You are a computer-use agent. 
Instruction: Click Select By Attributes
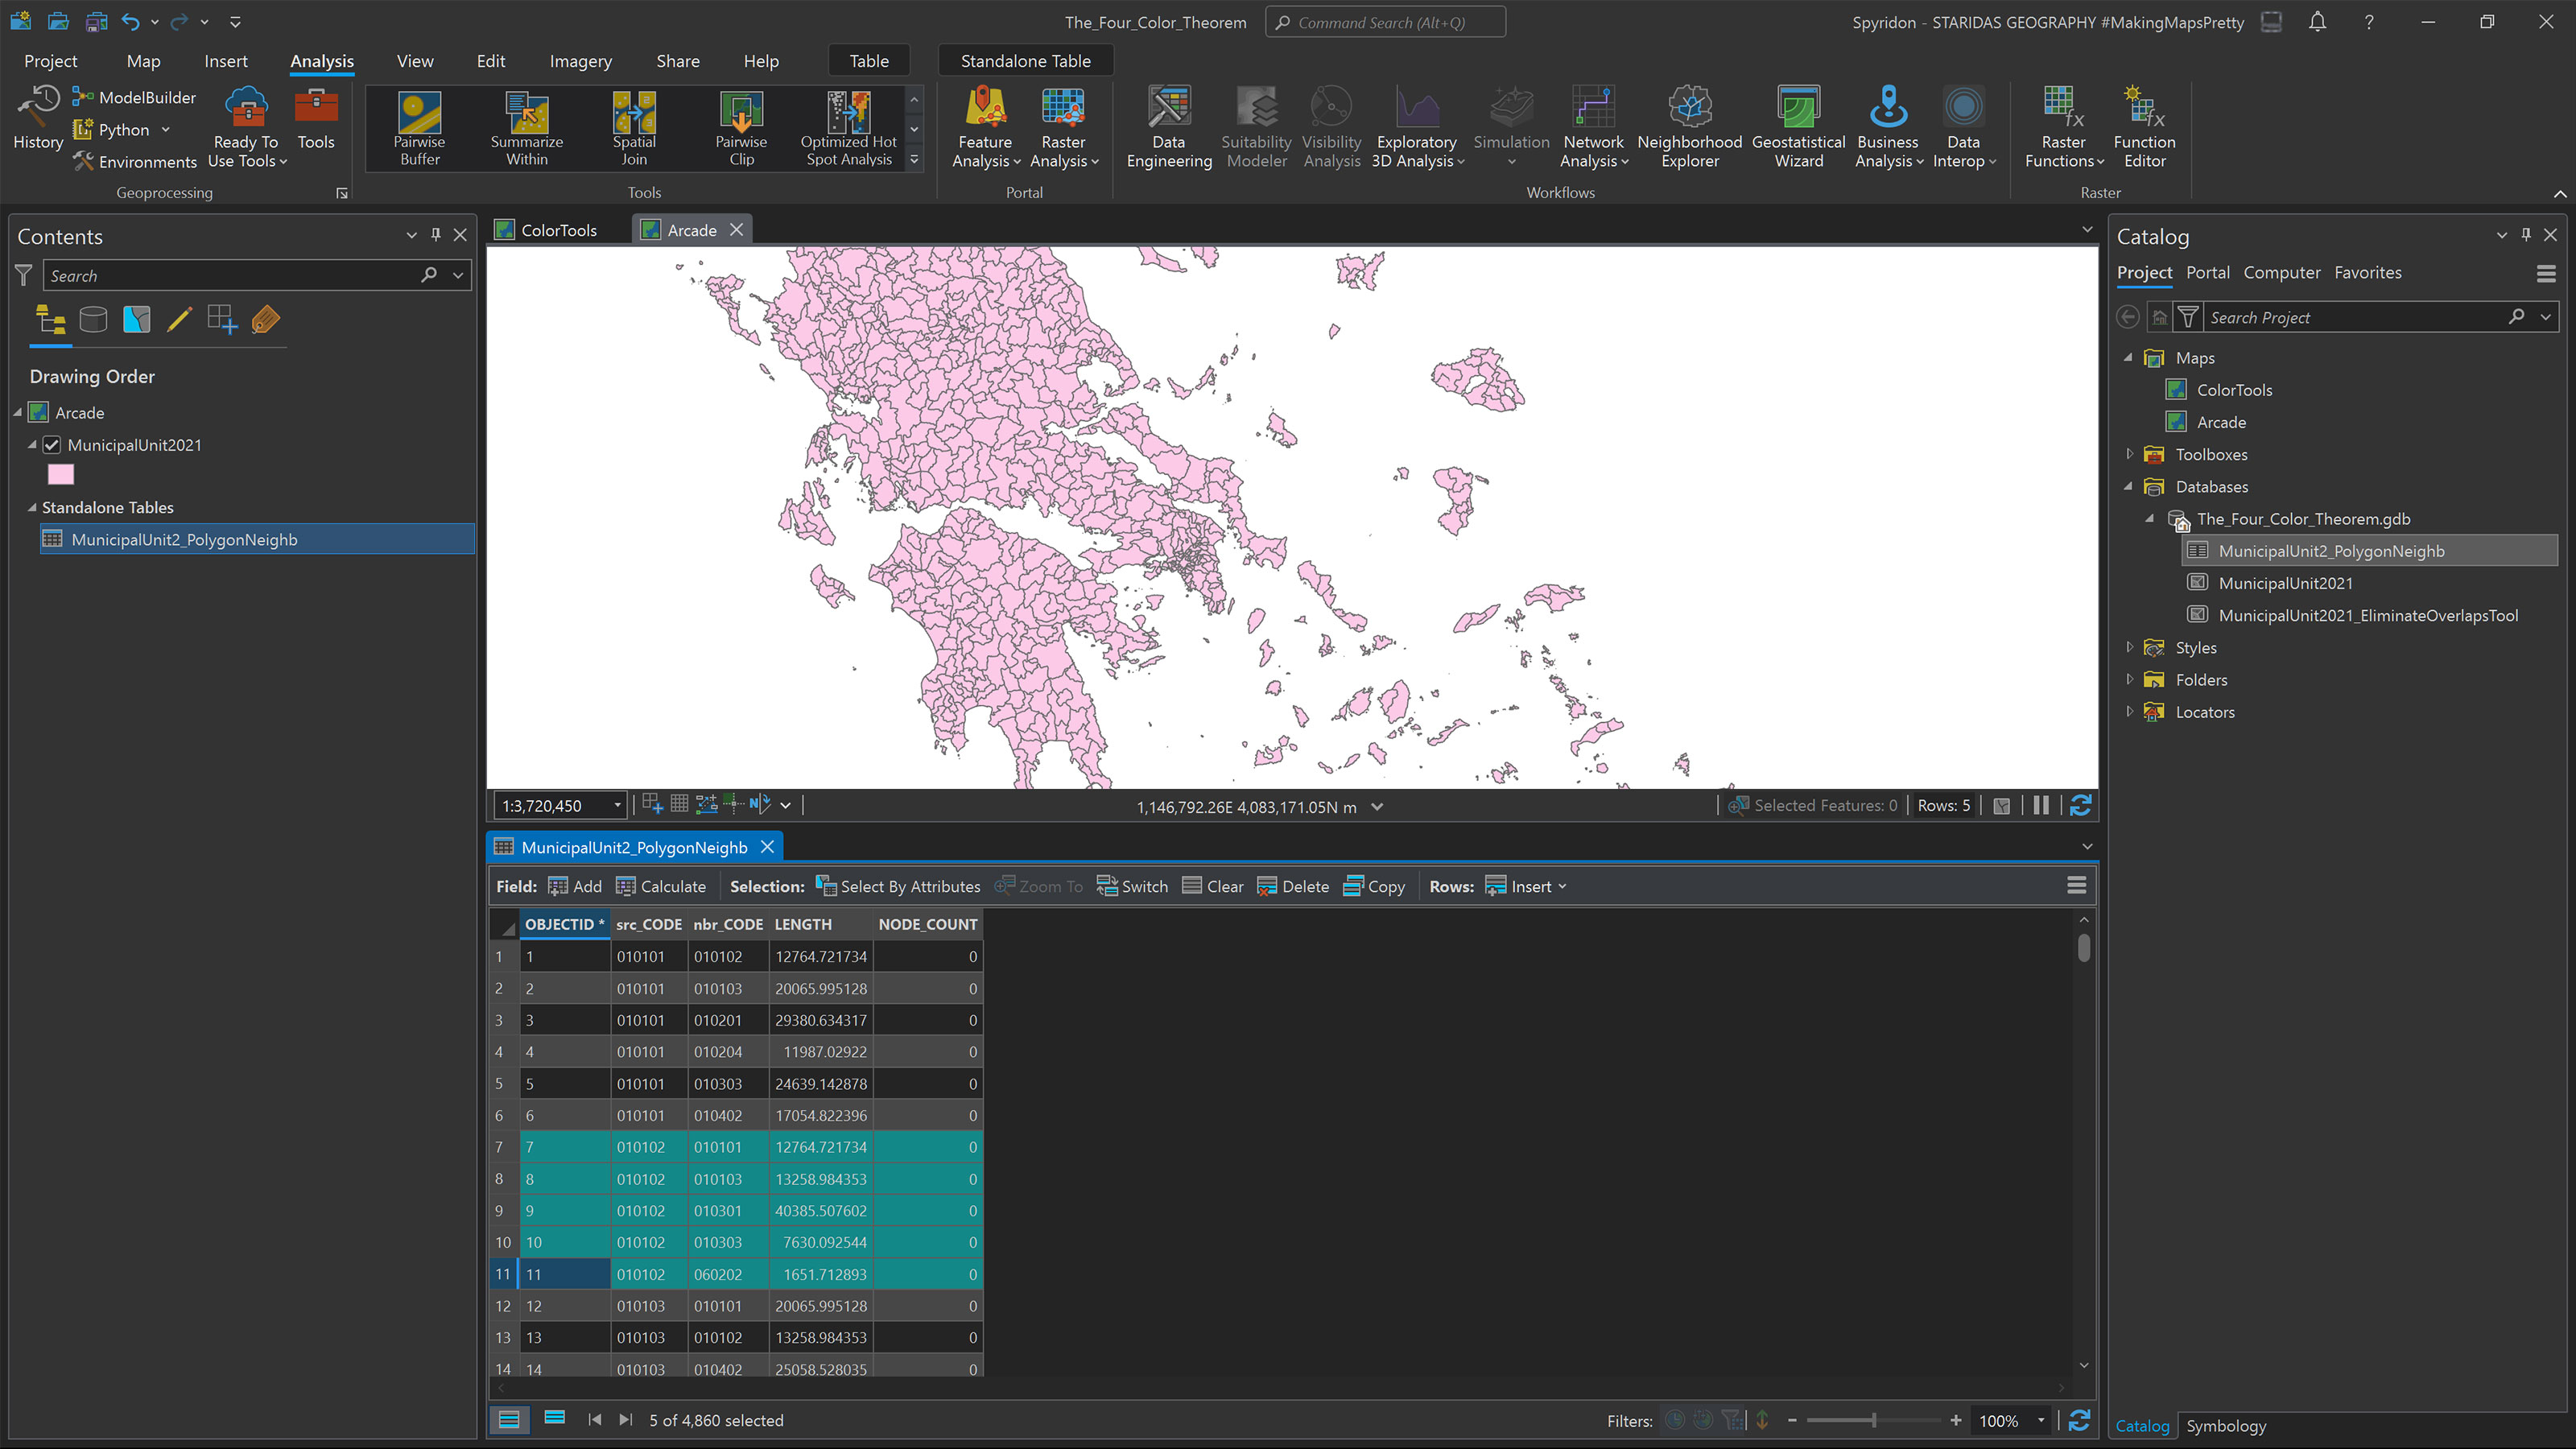(x=898, y=886)
